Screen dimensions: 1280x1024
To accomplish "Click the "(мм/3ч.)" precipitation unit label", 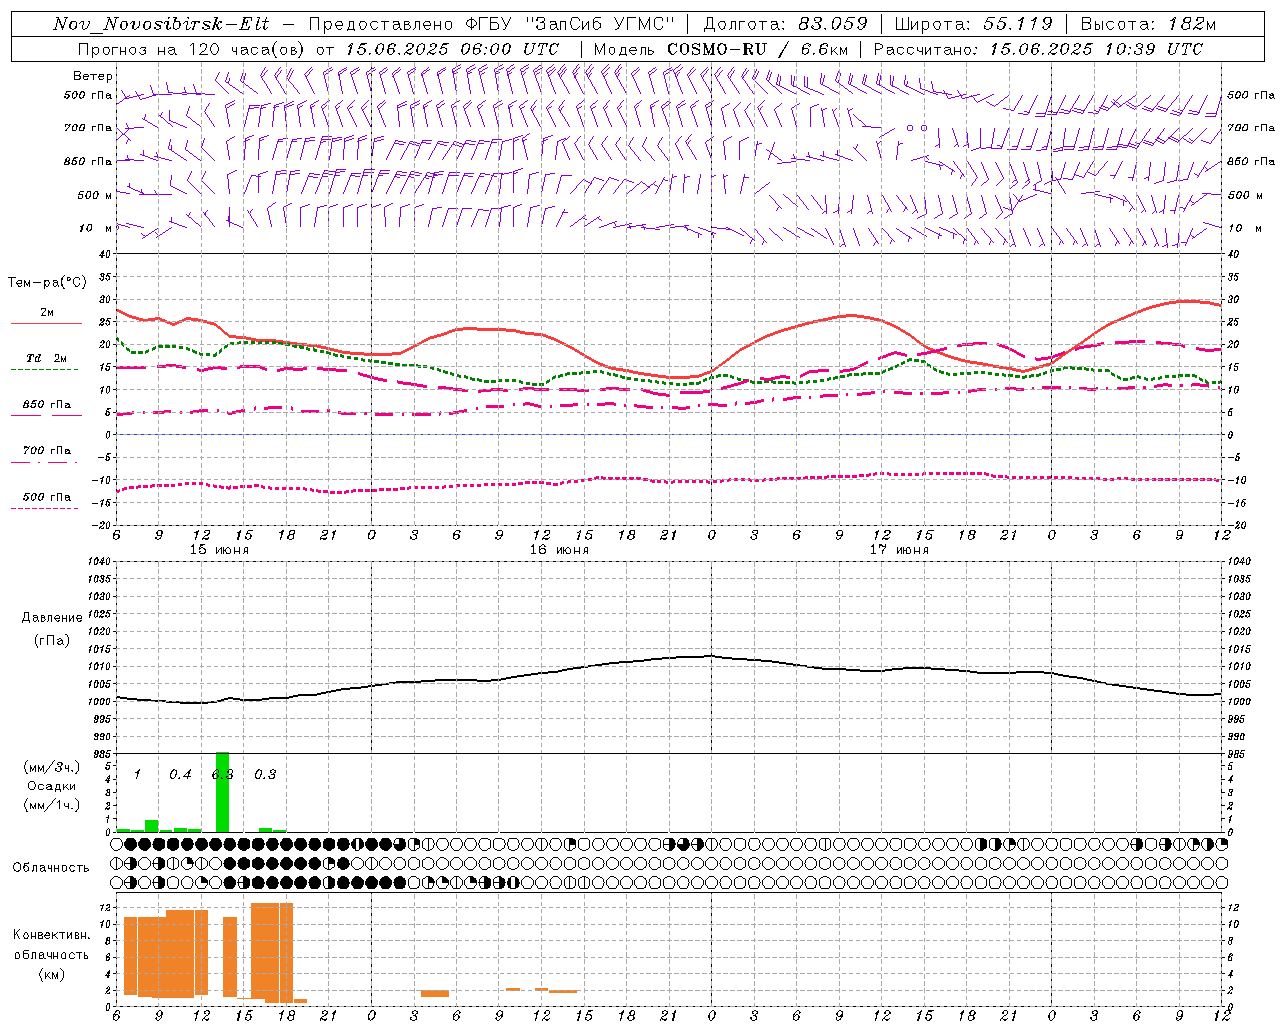I will 51,768.
